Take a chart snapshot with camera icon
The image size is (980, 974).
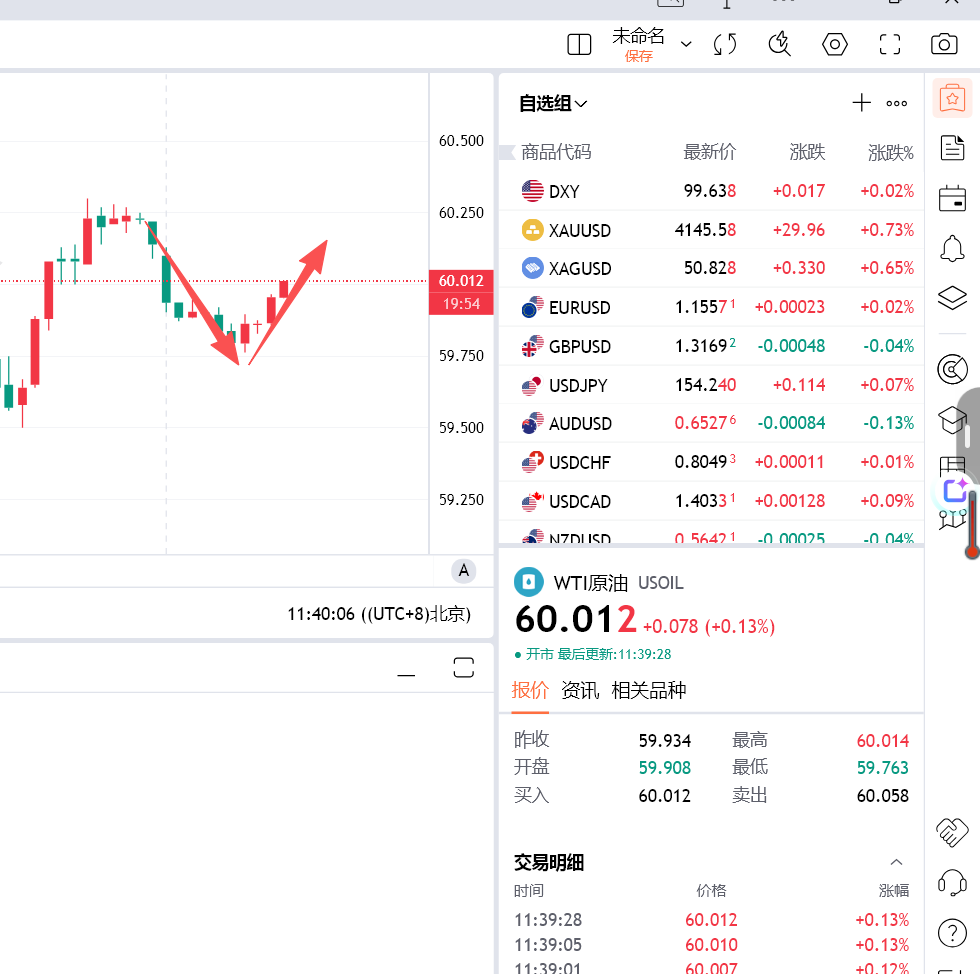click(x=943, y=44)
